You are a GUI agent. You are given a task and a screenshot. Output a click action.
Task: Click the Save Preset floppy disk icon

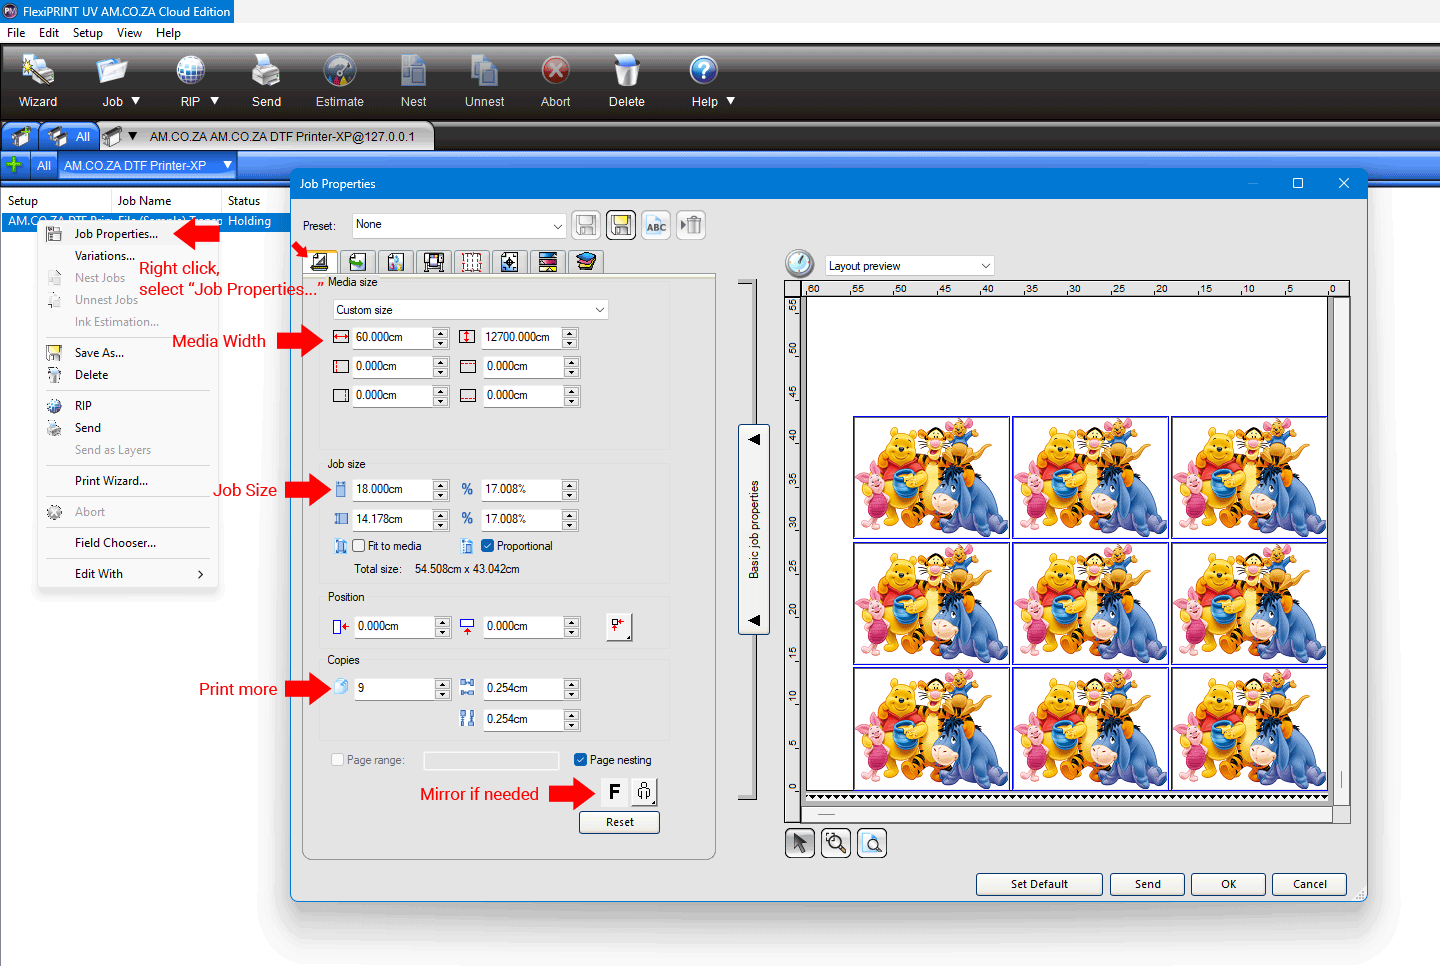587,225
